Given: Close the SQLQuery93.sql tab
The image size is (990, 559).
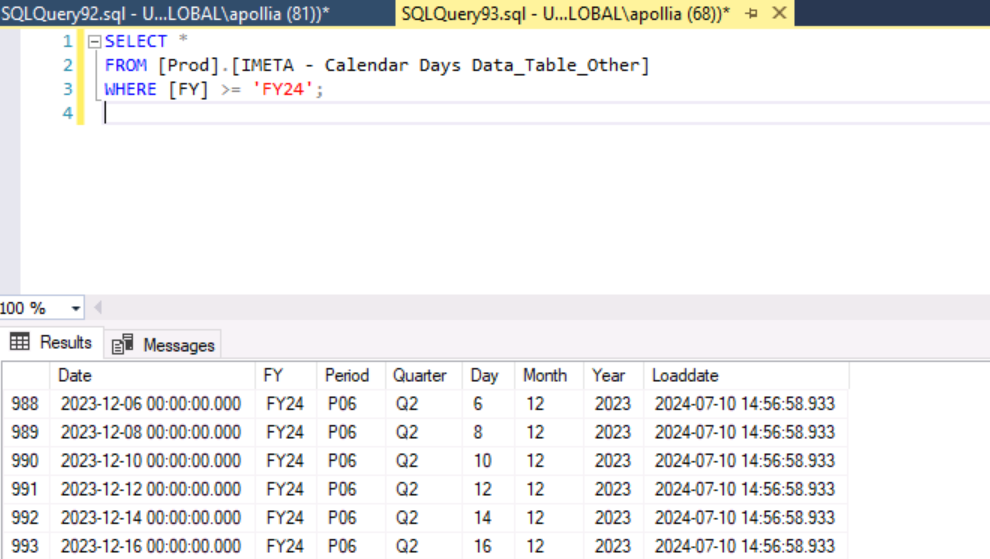Looking at the screenshot, I should (x=779, y=13).
